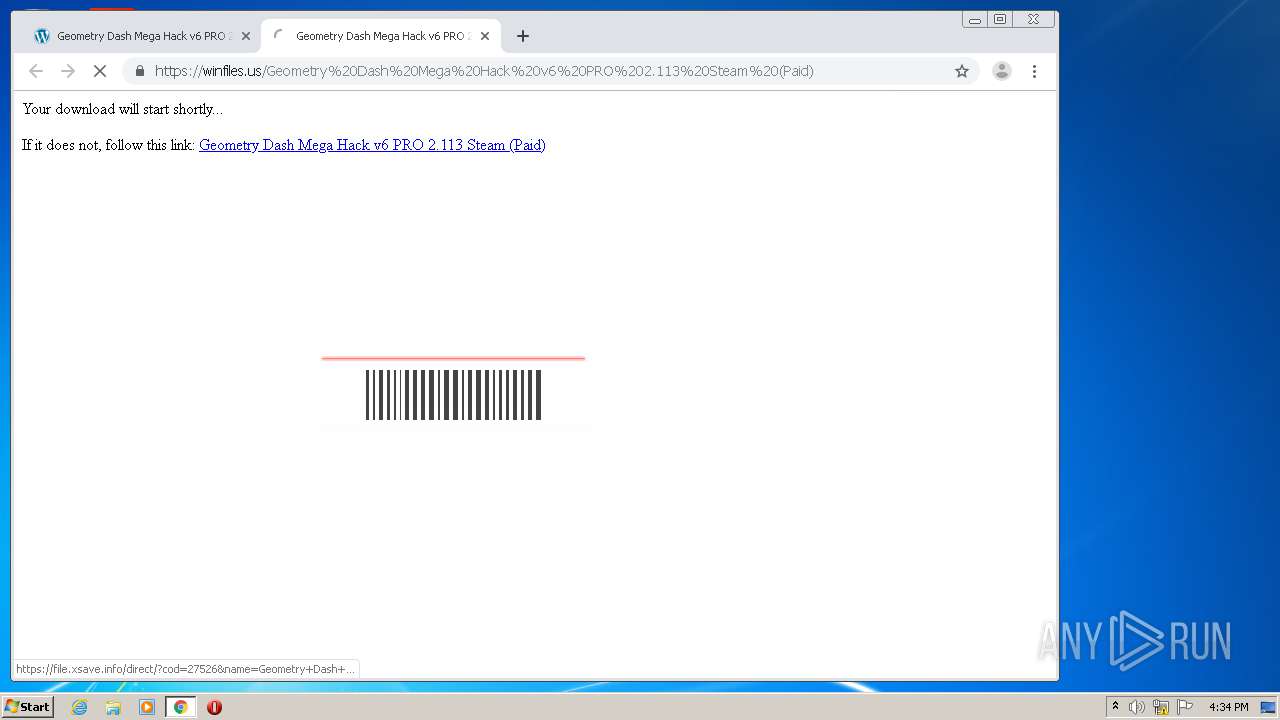Image resolution: width=1280 pixels, height=720 pixels.
Task: Open network status tray icon
Action: (1161, 707)
